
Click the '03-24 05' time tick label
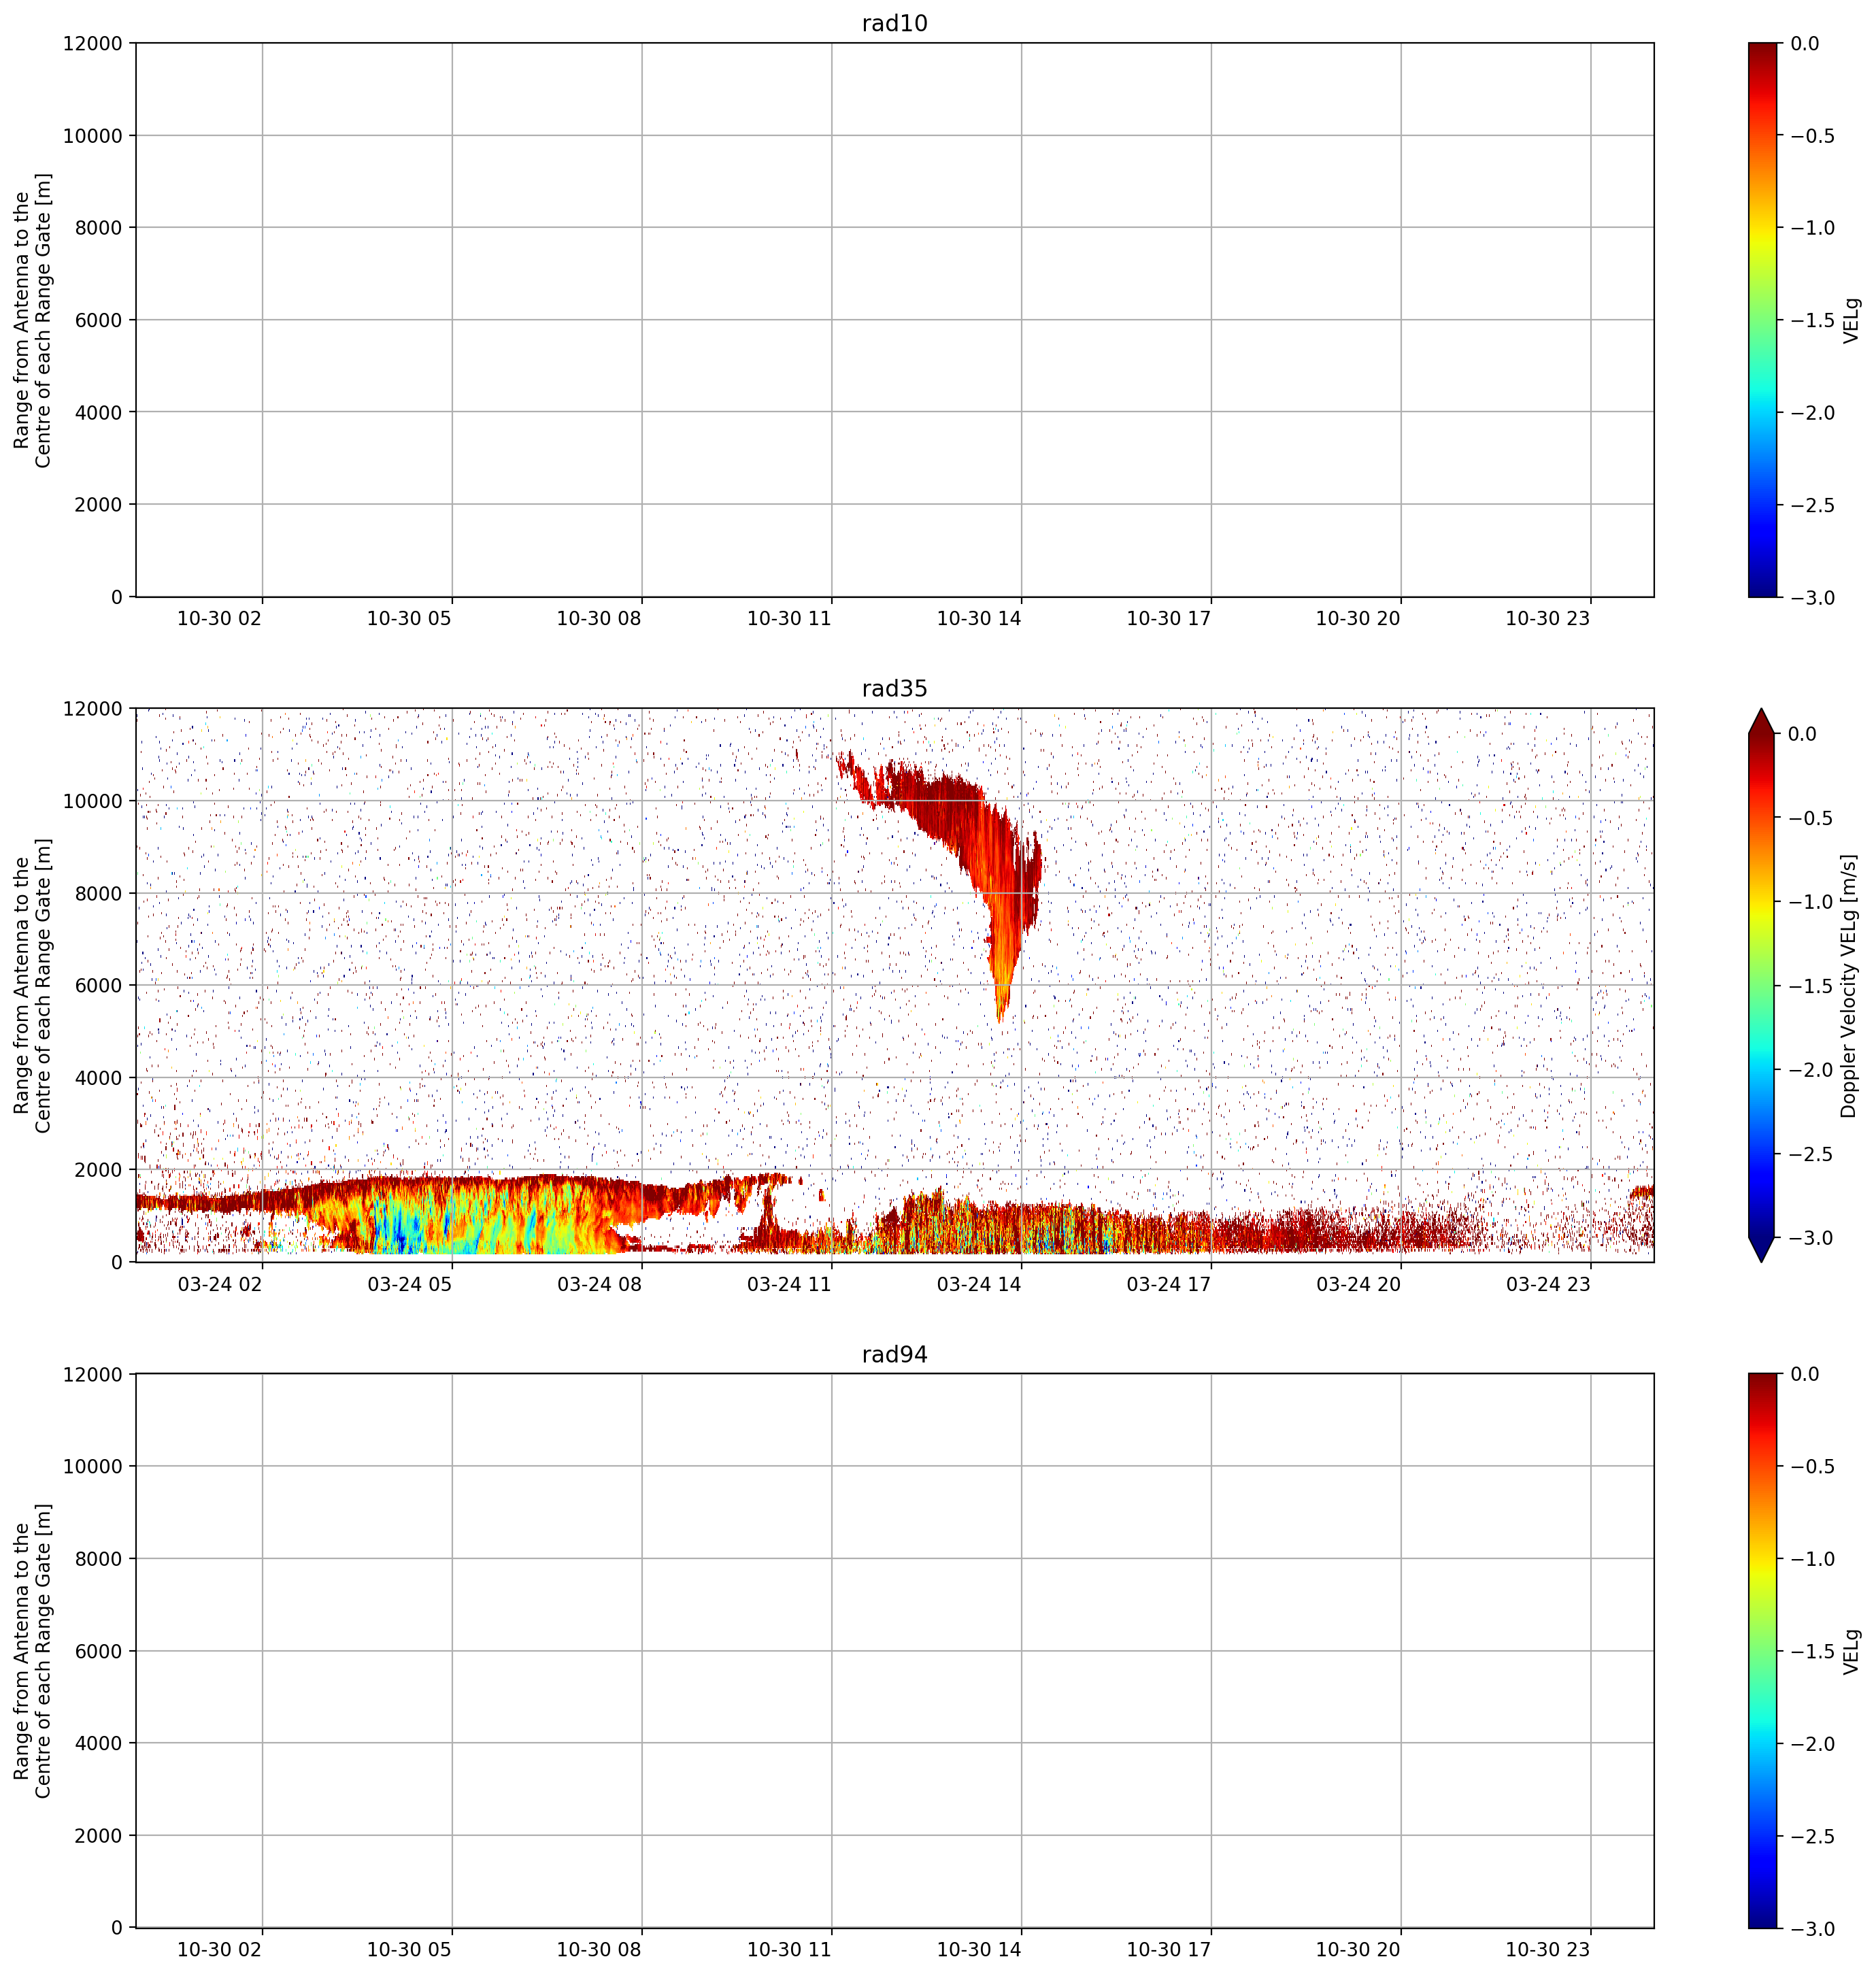[x=410, y=1284]
